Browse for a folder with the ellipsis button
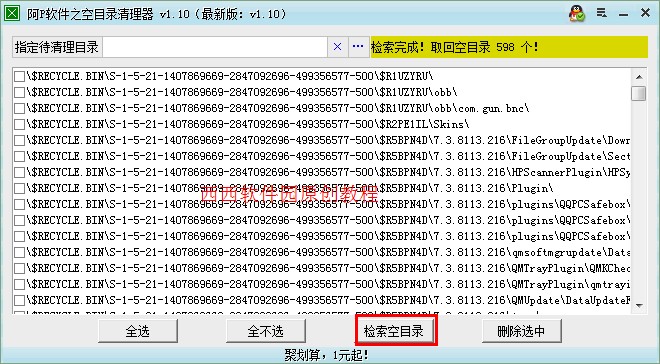Image resolution: width=660 pixels, height=364 pixels. tap(358, 47)
